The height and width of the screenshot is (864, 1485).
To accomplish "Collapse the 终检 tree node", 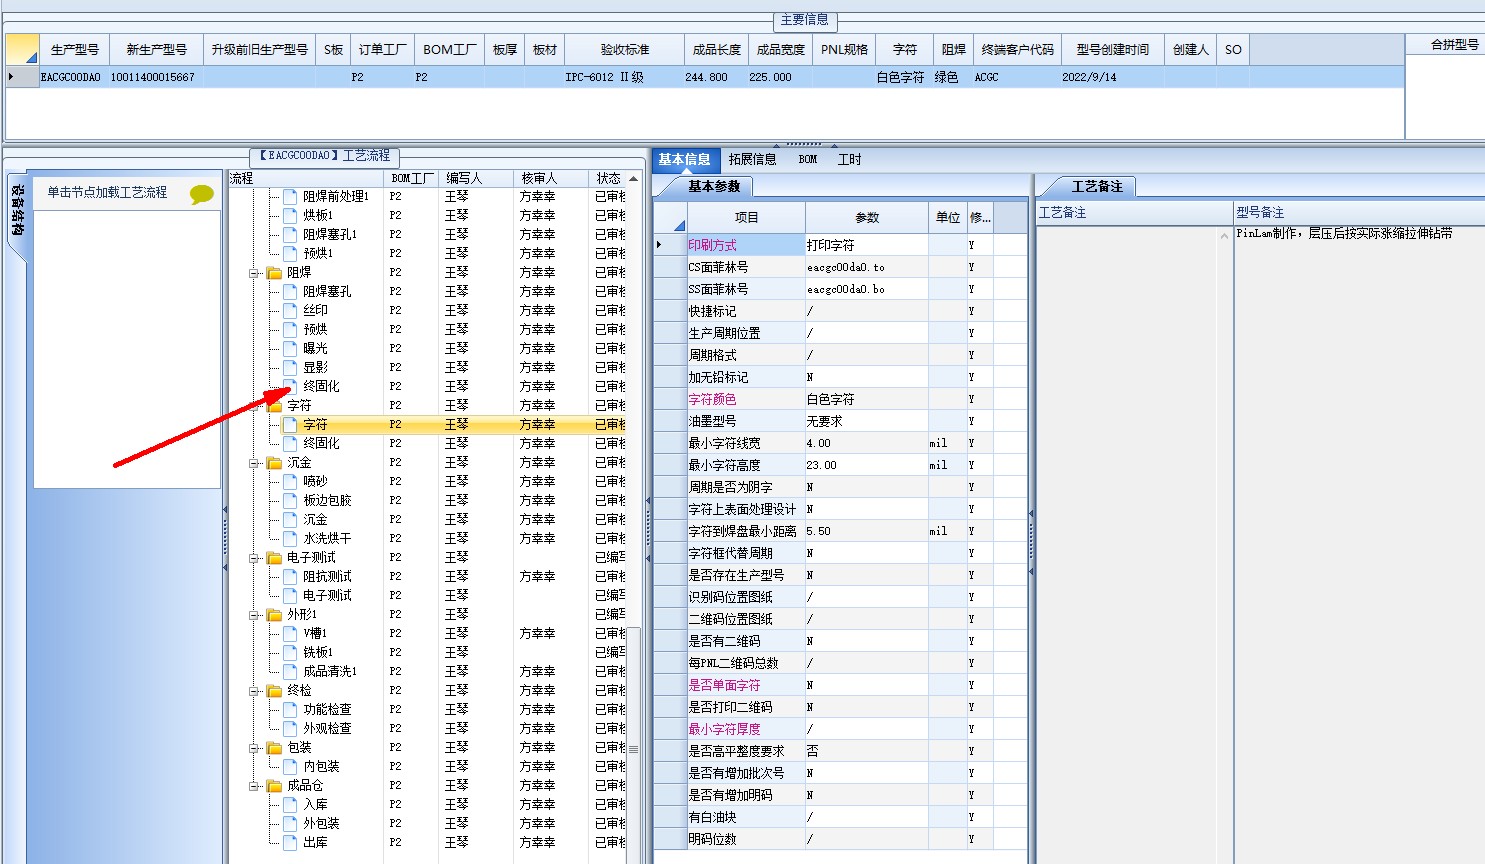I will (254, 691).
